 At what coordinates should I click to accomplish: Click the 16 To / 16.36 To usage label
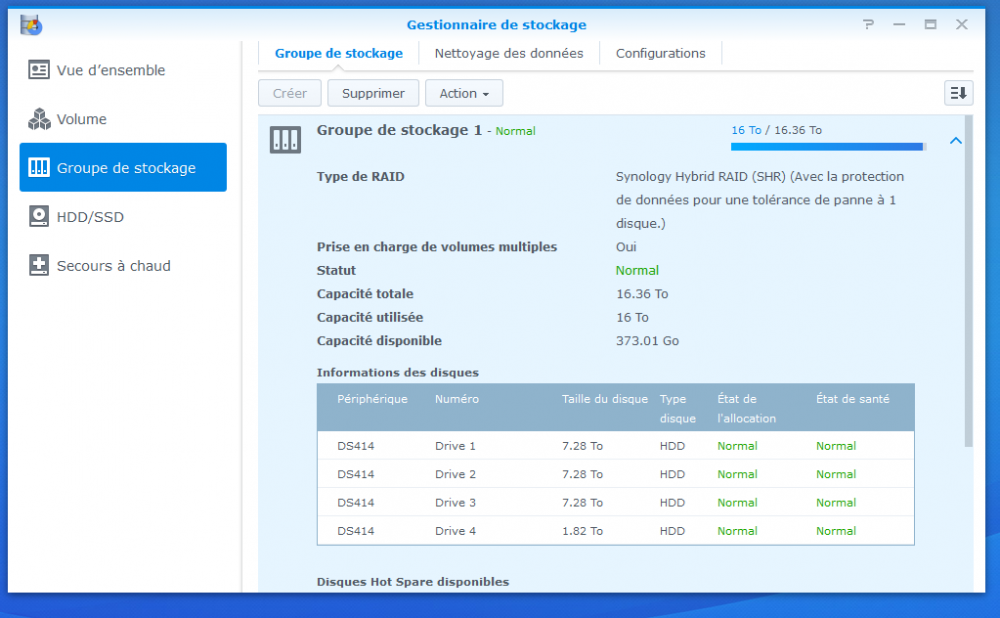(776, 130)
